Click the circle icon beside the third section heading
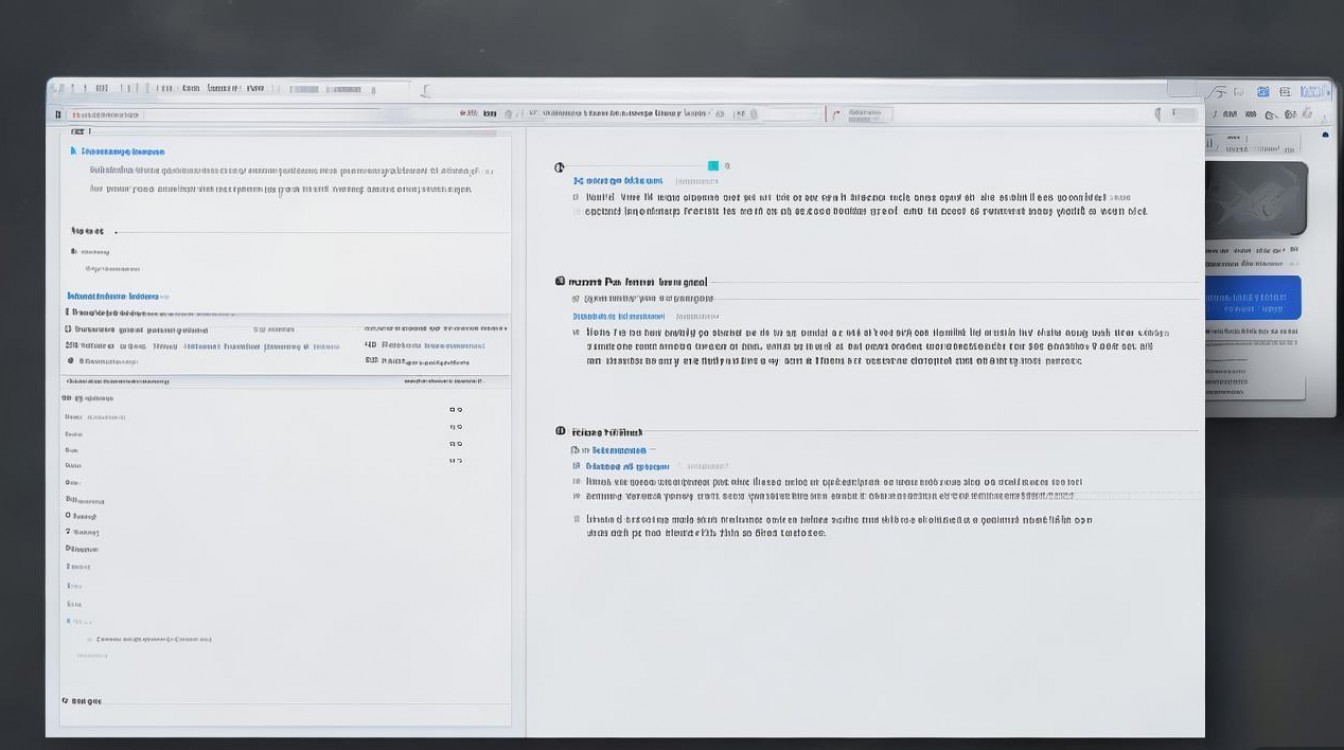 click(560, 431)
